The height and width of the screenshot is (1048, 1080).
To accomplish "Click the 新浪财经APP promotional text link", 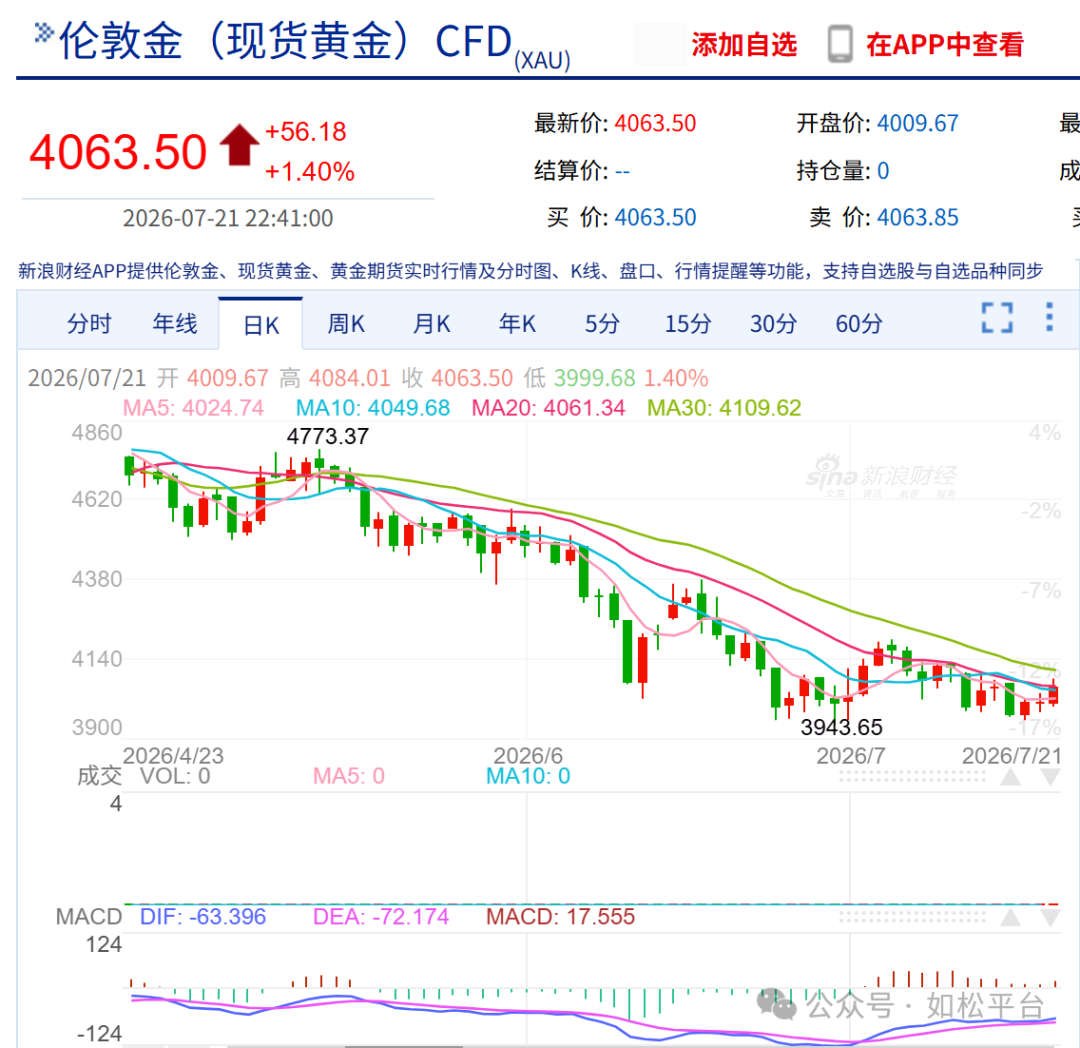I will tap(530, 271).
